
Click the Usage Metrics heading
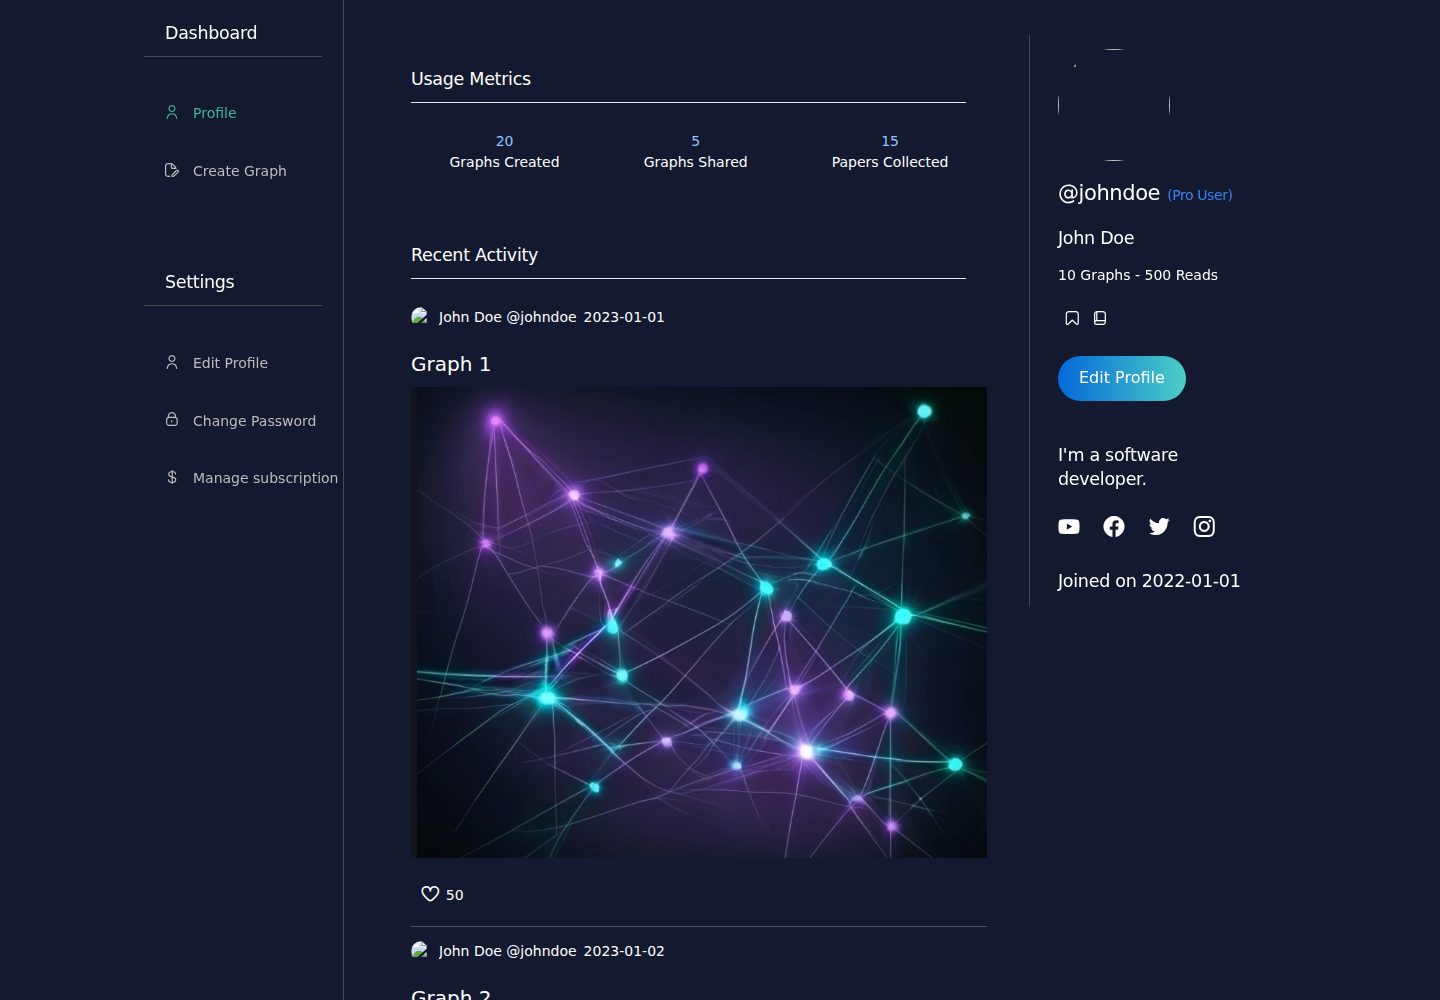coord(471,79)
